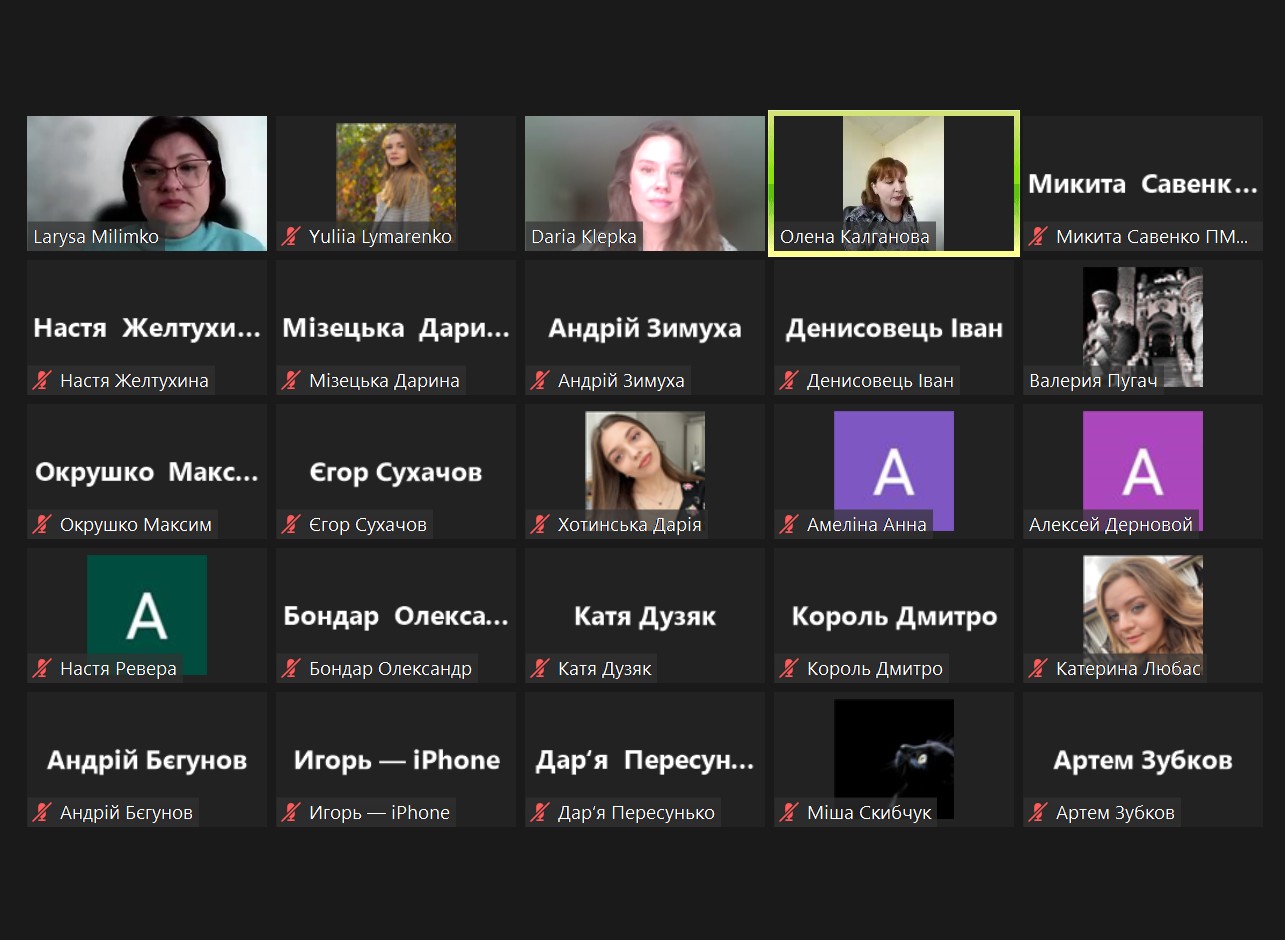1285x940 pixels.
Task: Click large name text Бондар Олекса…
Action: point(396,616)
